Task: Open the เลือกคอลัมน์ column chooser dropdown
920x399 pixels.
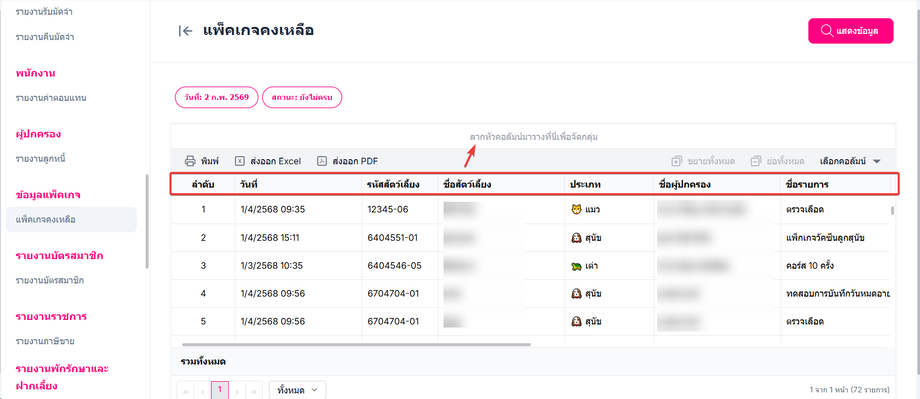Action: (850, 161)
